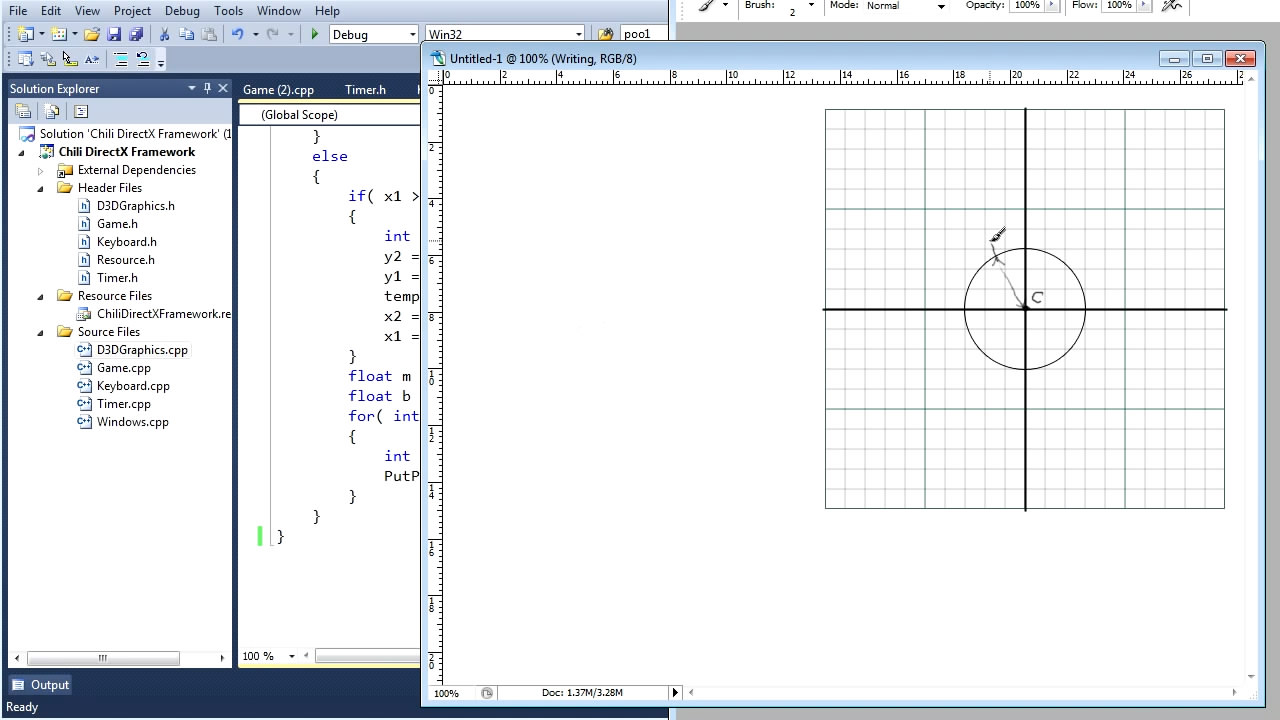Select Keyboard.h in the solution tree
The image size is (1280, 720).
pos(127,242)
